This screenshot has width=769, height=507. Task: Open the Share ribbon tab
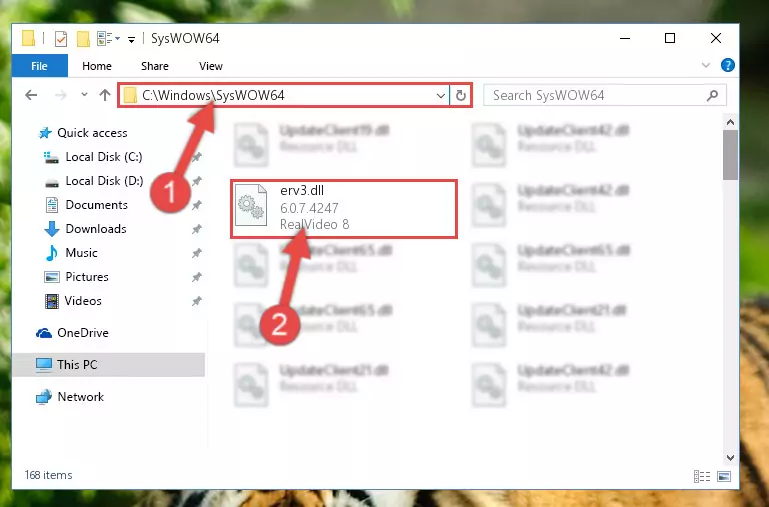tap(154, 66)
